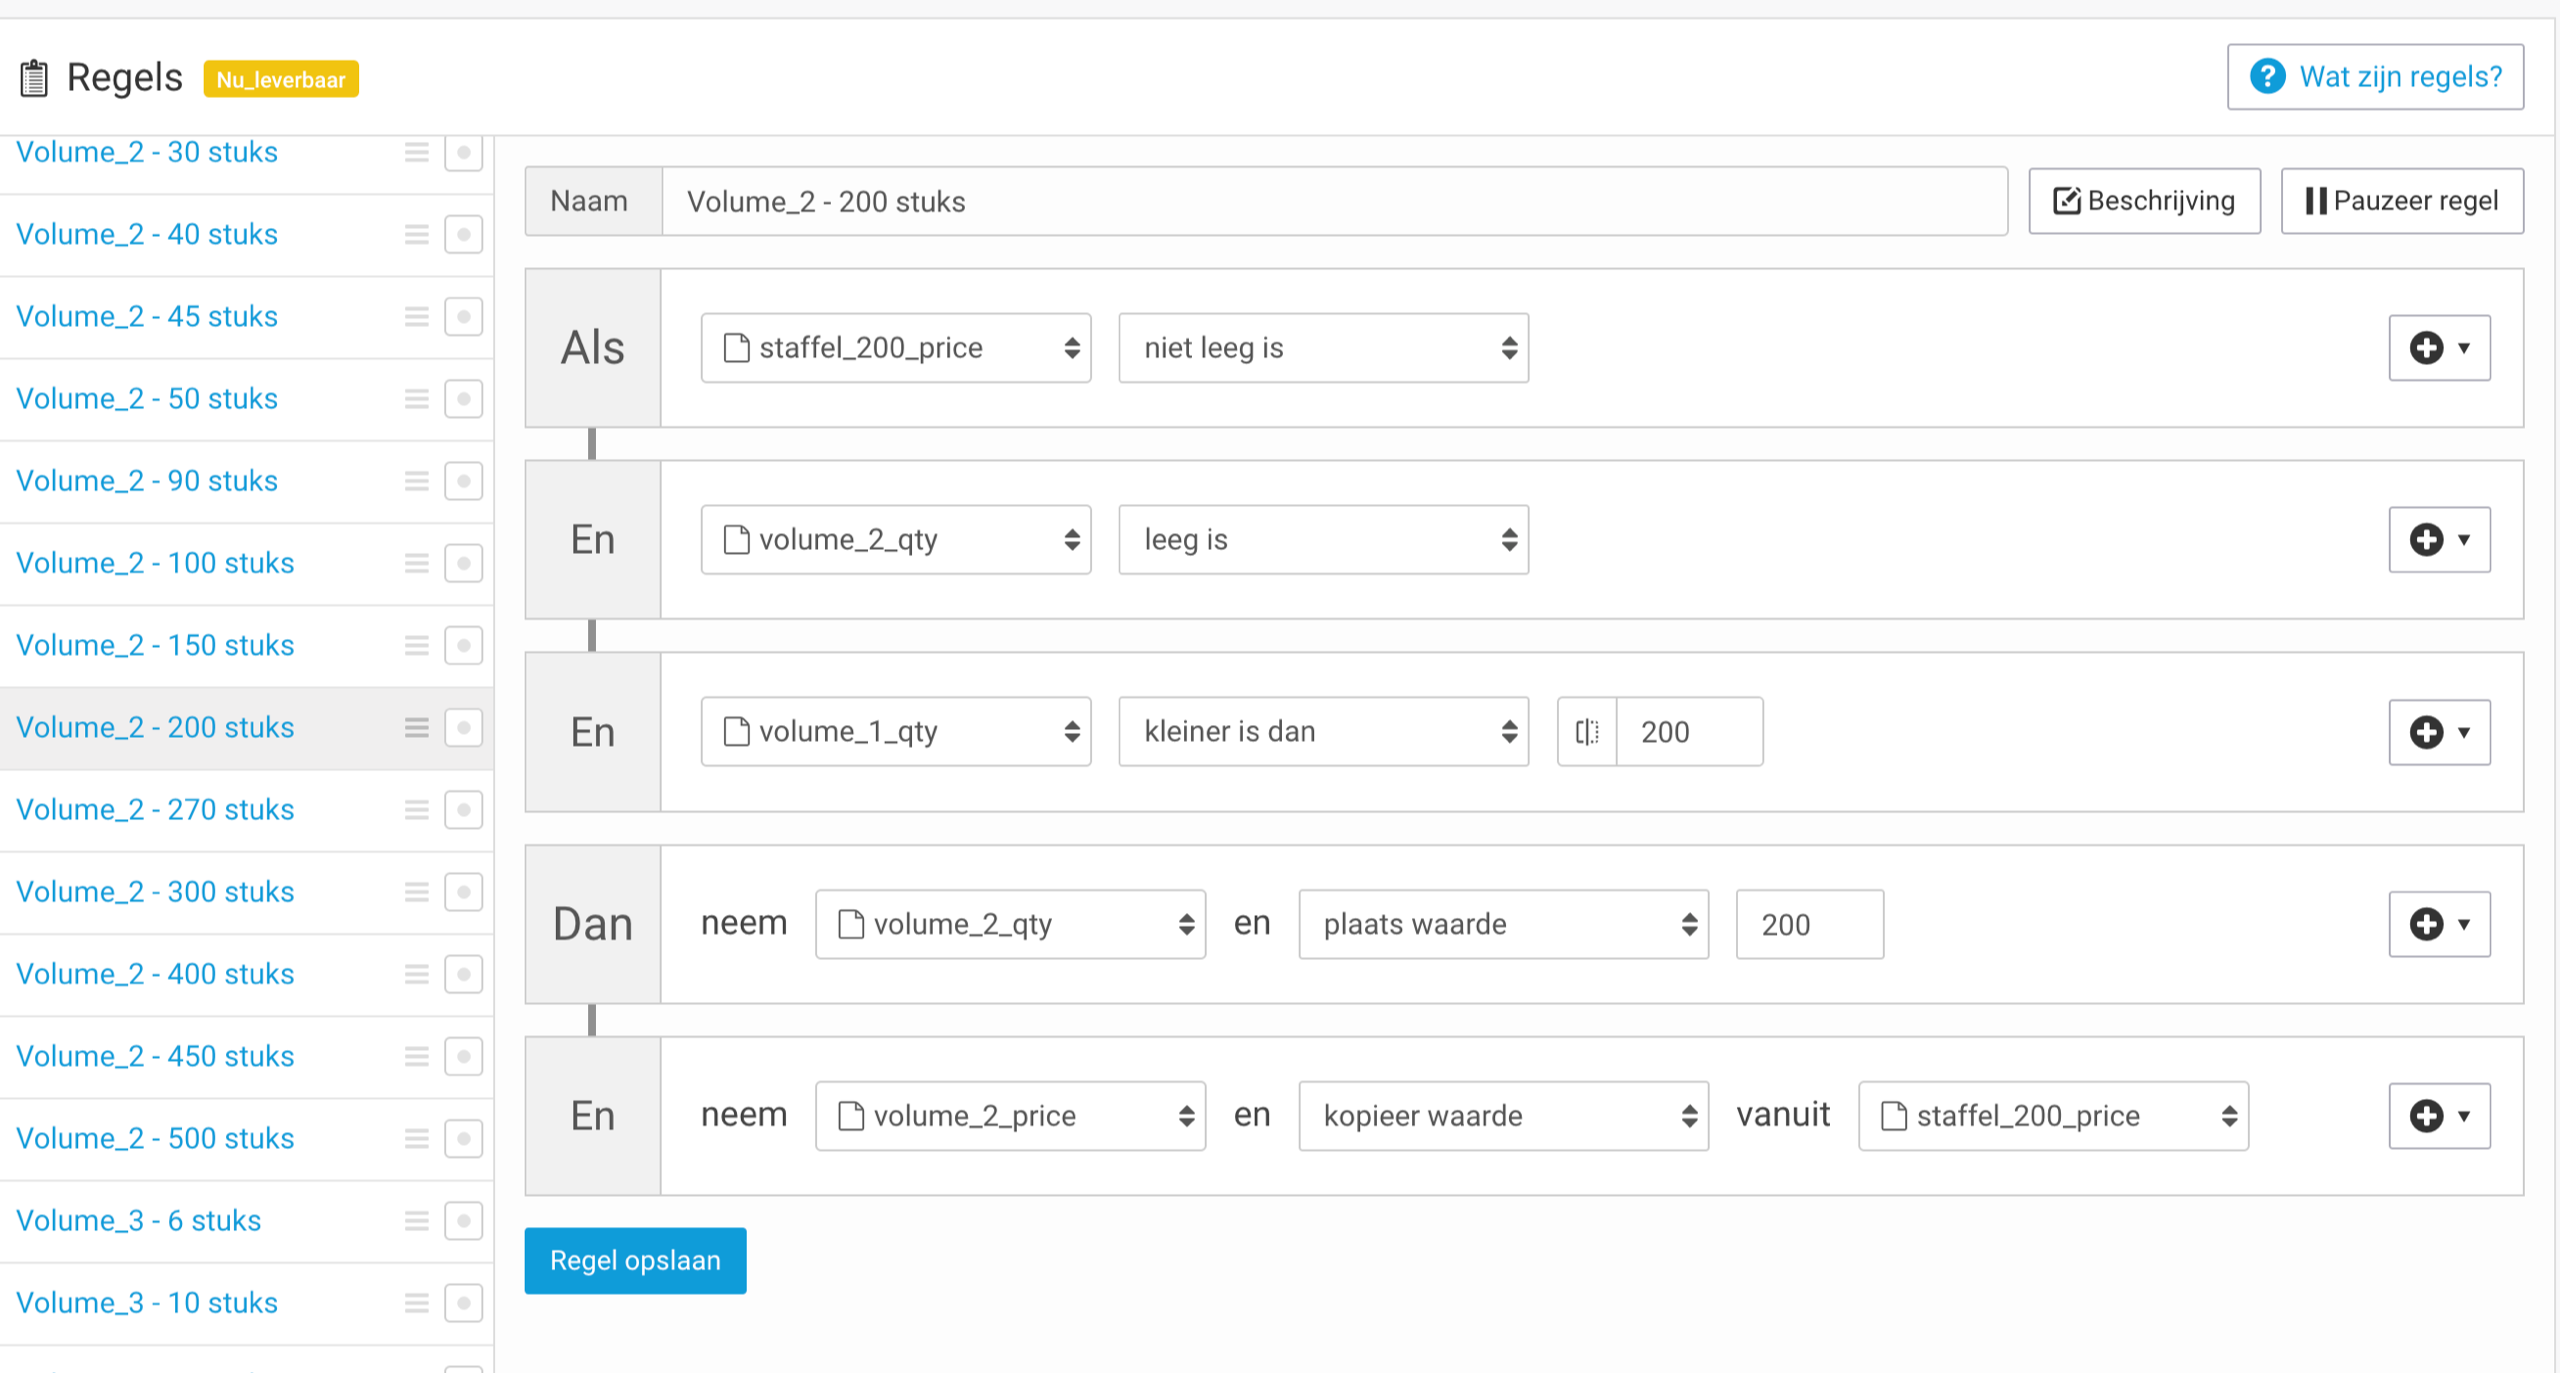The width and height of the screenshot is (2560, 1373).
Task: Open rule Volume_2 - 500 stuks
Action: coord(155,1138)
